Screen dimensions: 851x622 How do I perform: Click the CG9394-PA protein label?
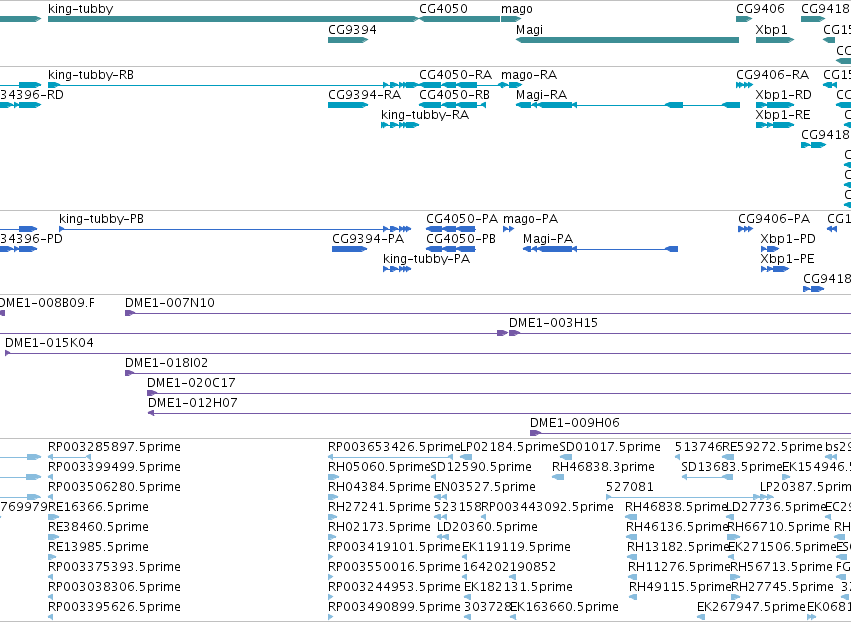click(x=368, y=238)
